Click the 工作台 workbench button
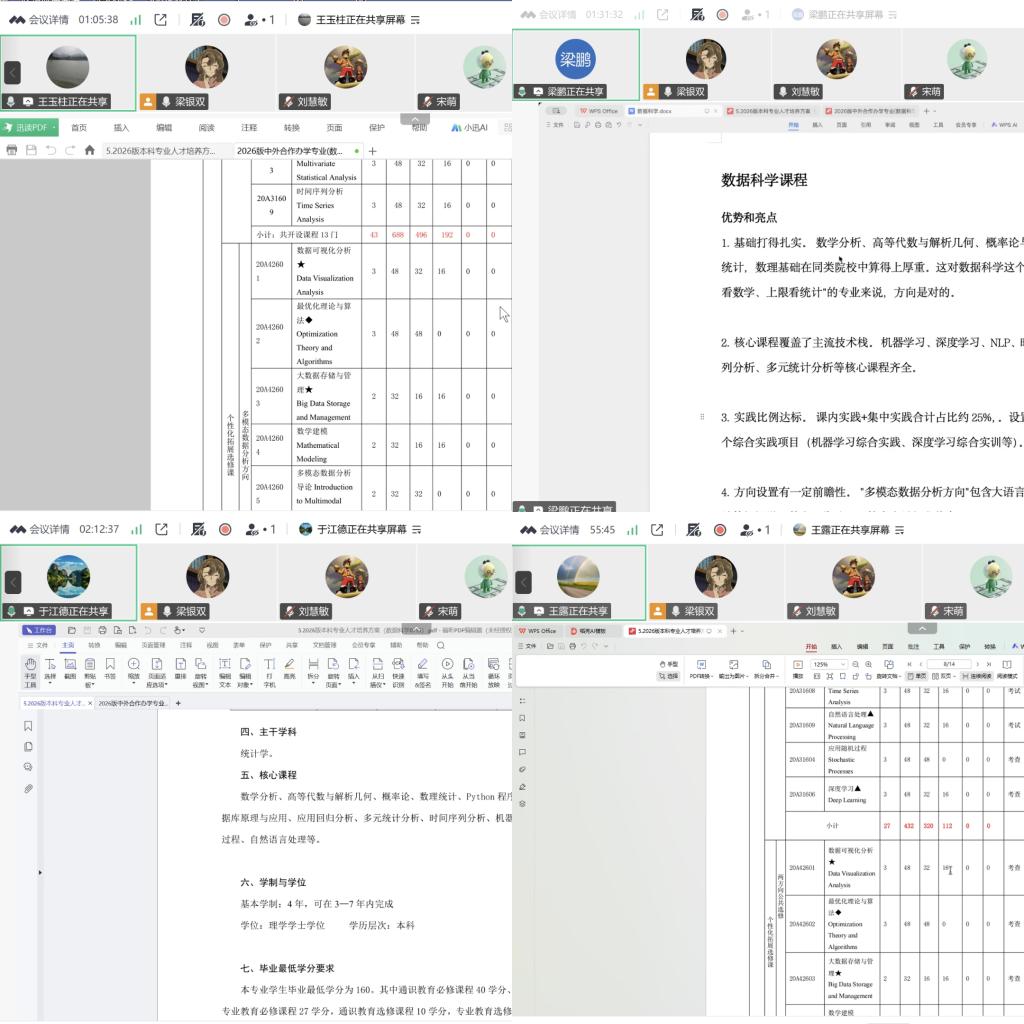This screenshot has width=1024, height=1024. point(39,630)
